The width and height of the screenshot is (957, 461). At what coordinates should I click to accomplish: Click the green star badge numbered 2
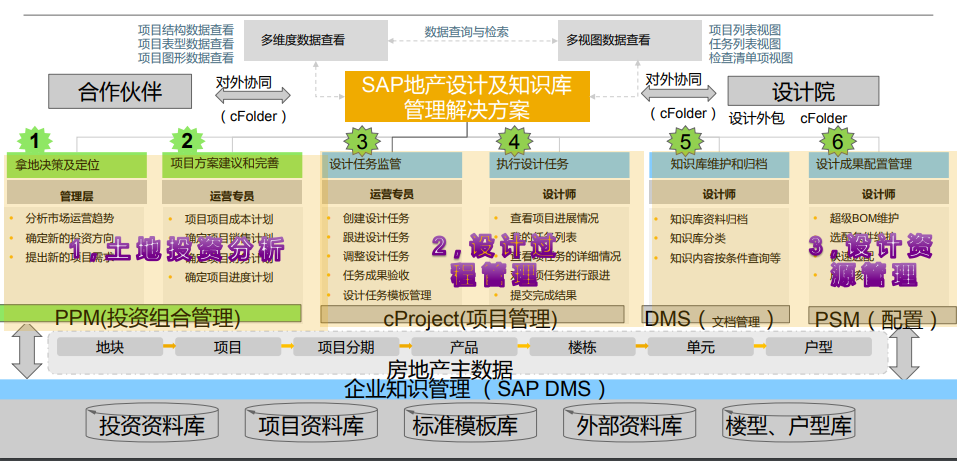click(187, 141)
